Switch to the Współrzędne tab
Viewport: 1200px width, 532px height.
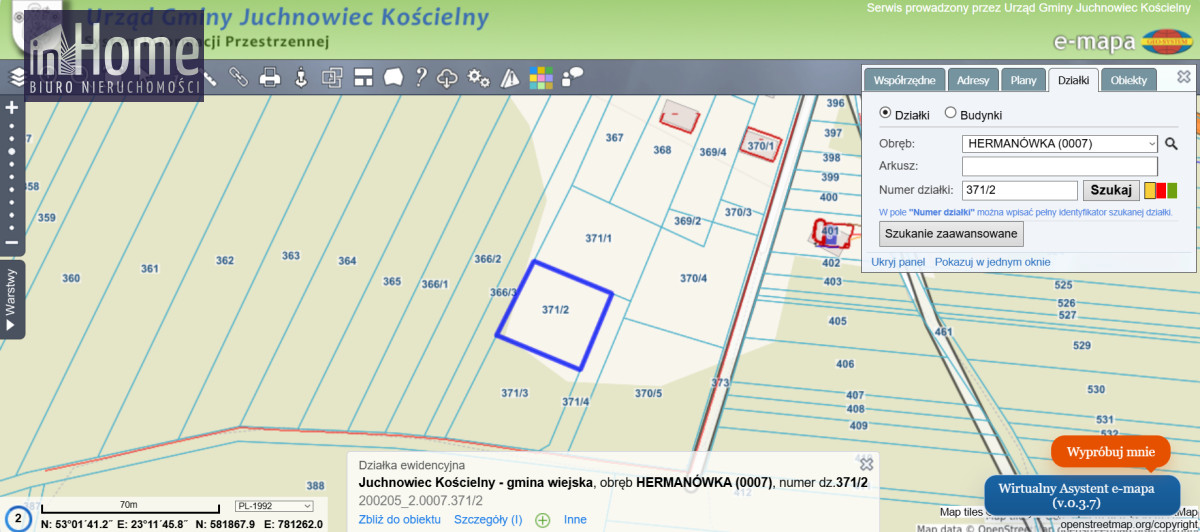tap(904, 80)
